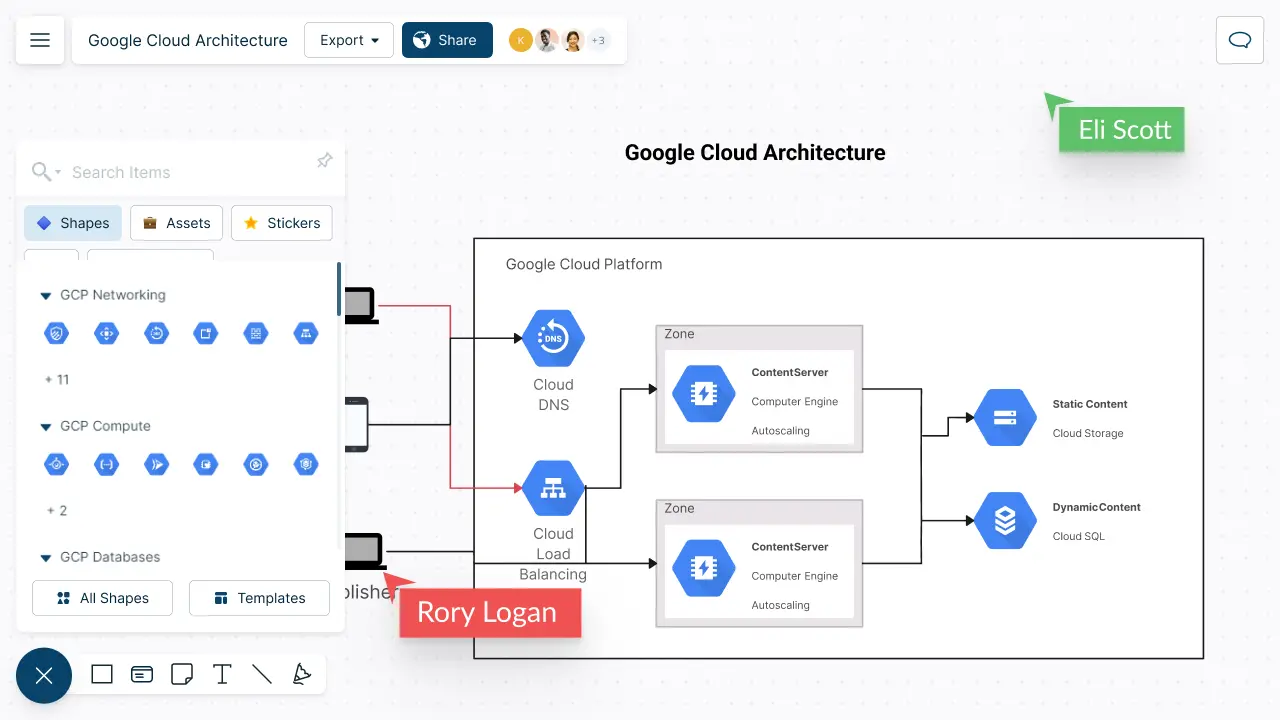
Task: Add the App Engine shape from GCP Compute
Action: pyautogui.click(x=57, y=464)
